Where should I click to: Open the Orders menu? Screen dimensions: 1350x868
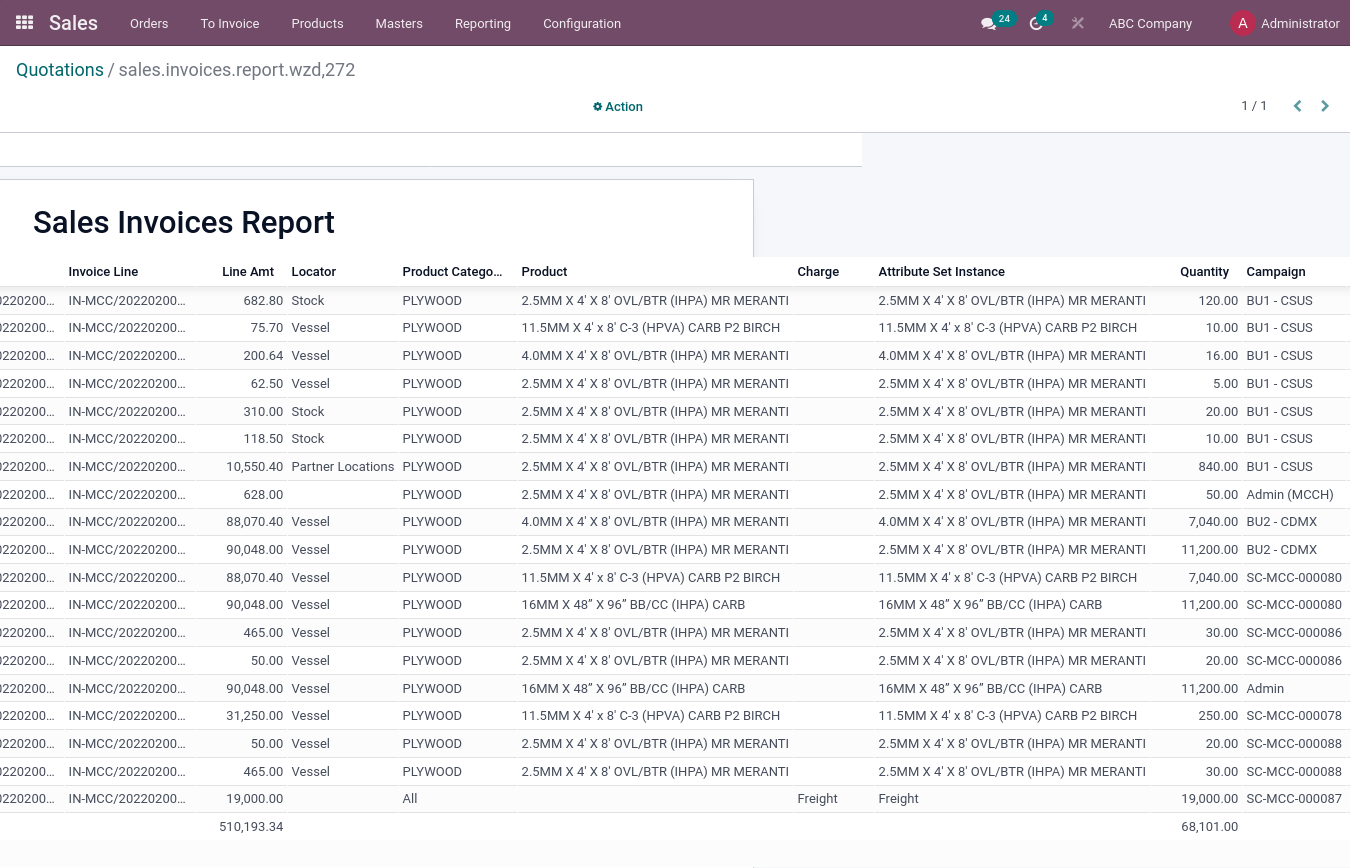(x=148, y=23)
